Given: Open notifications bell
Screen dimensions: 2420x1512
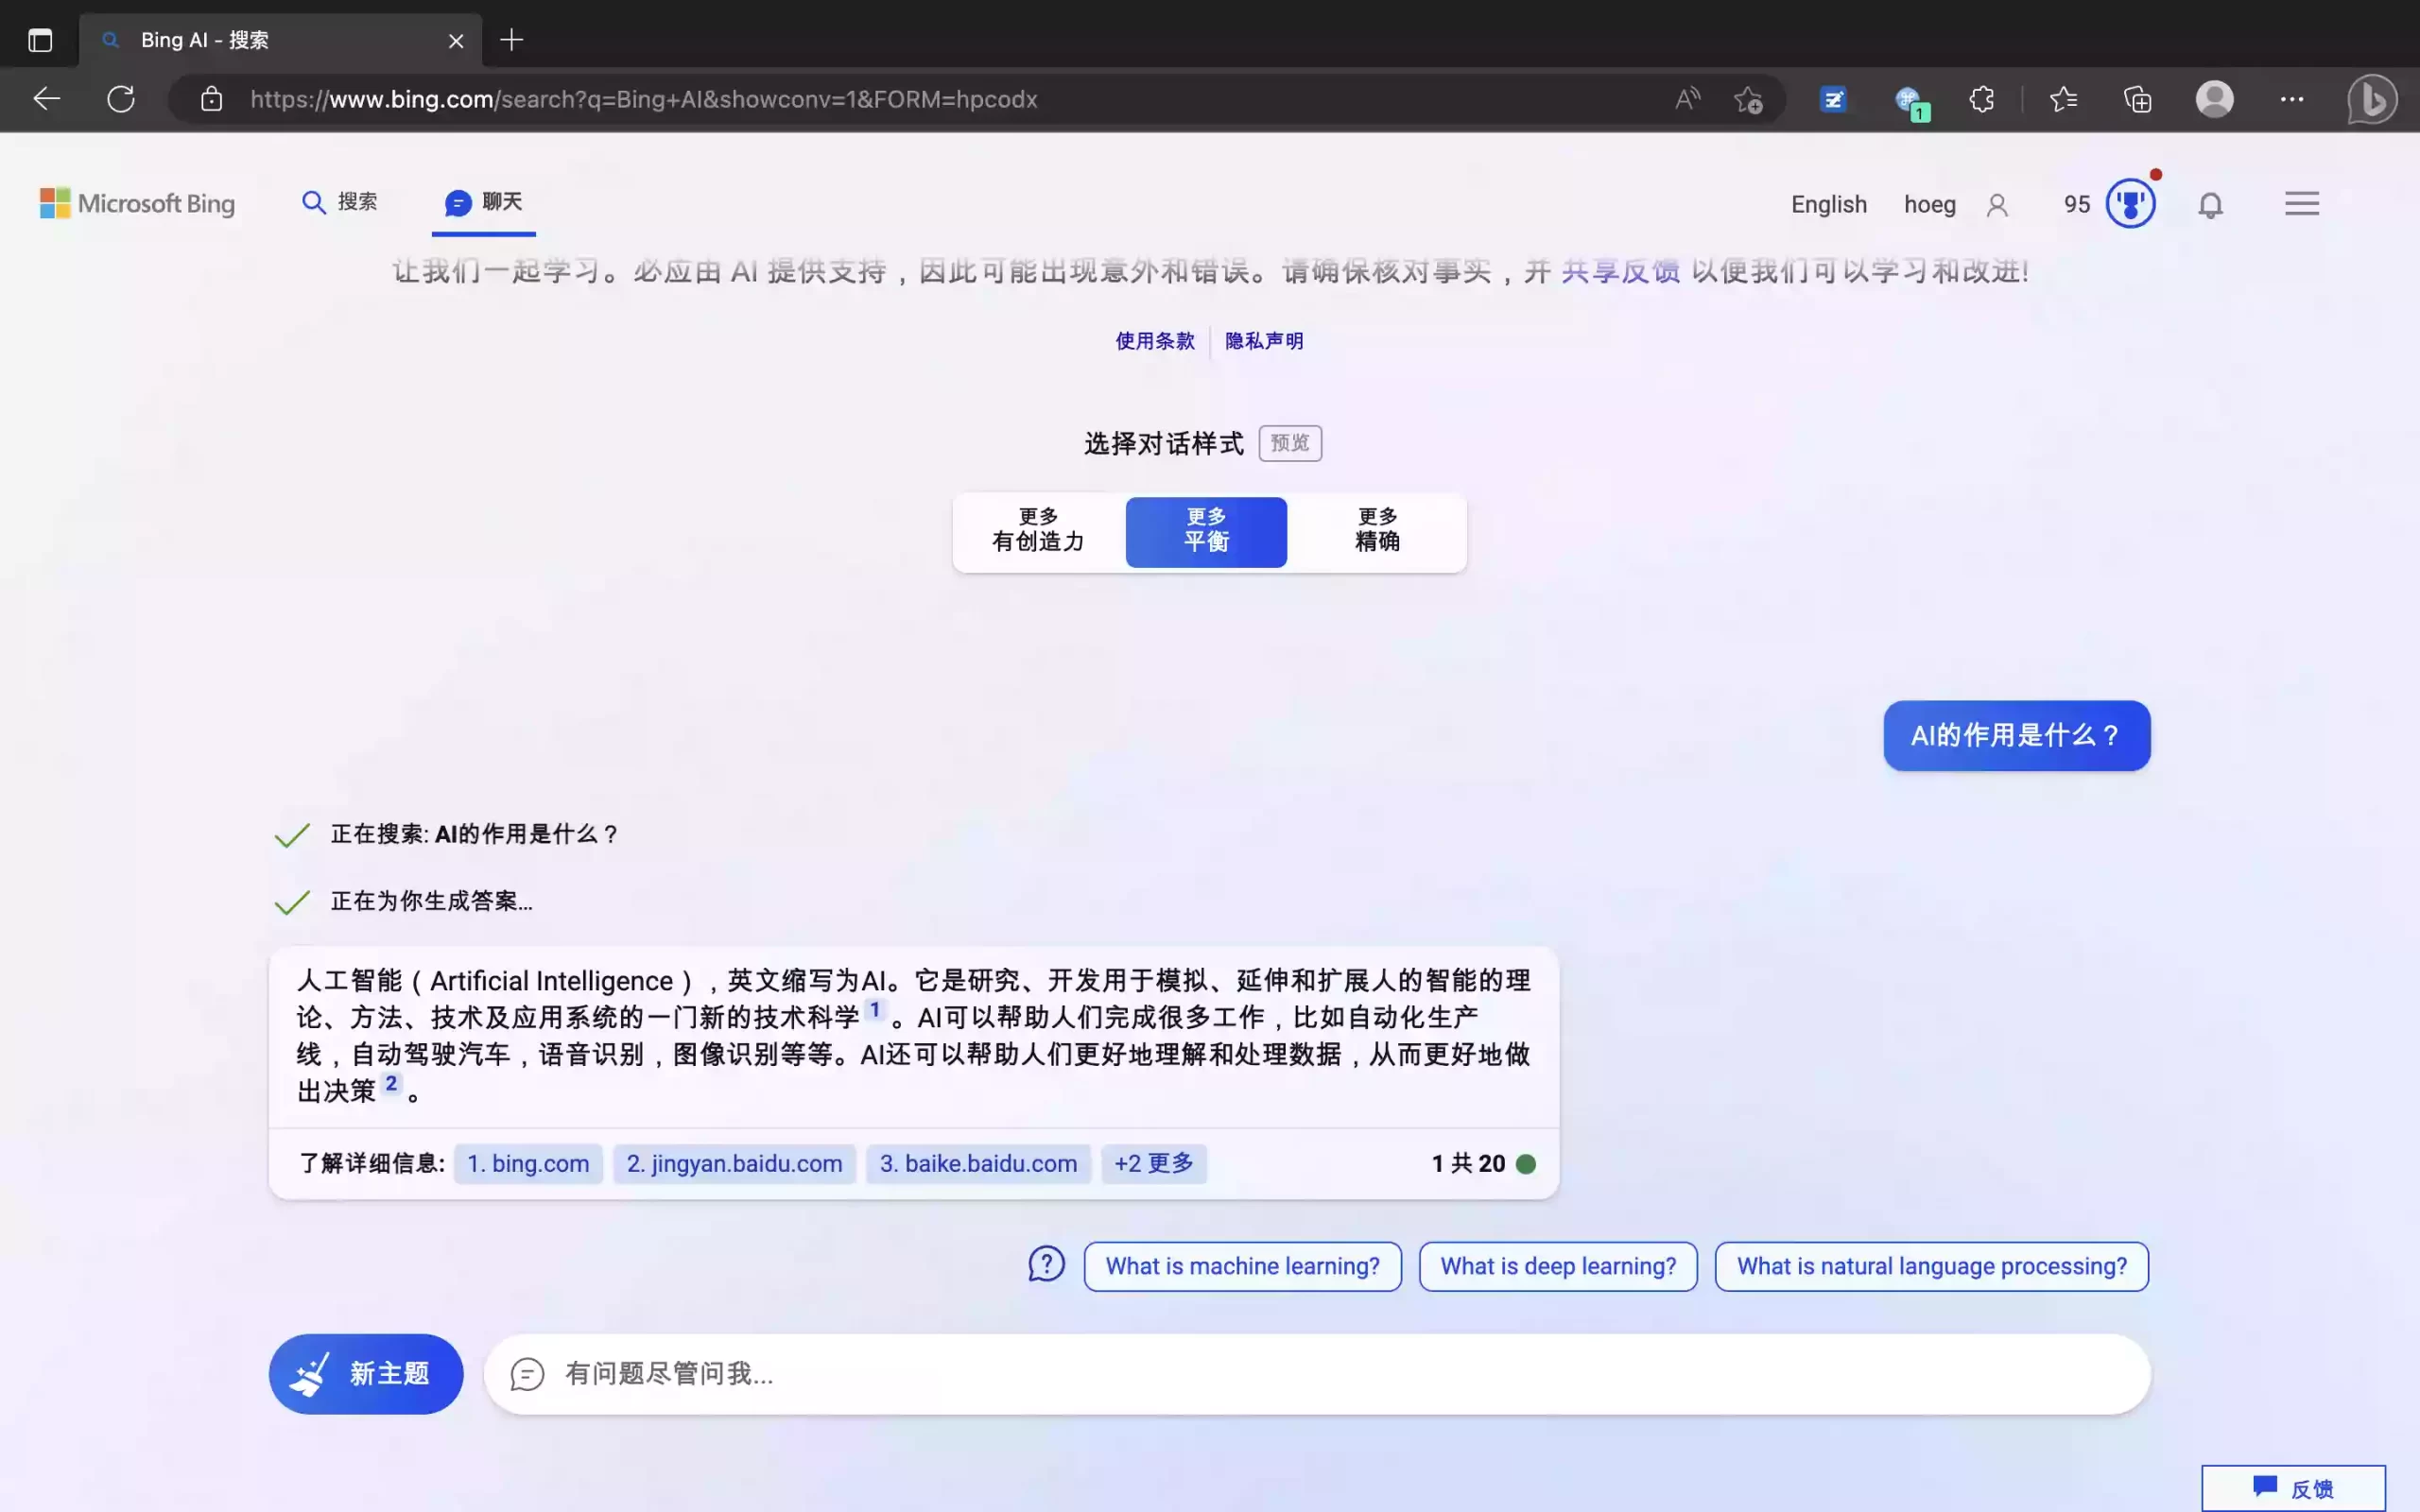Looking at the screenshot, I should tap(2210, 205).
